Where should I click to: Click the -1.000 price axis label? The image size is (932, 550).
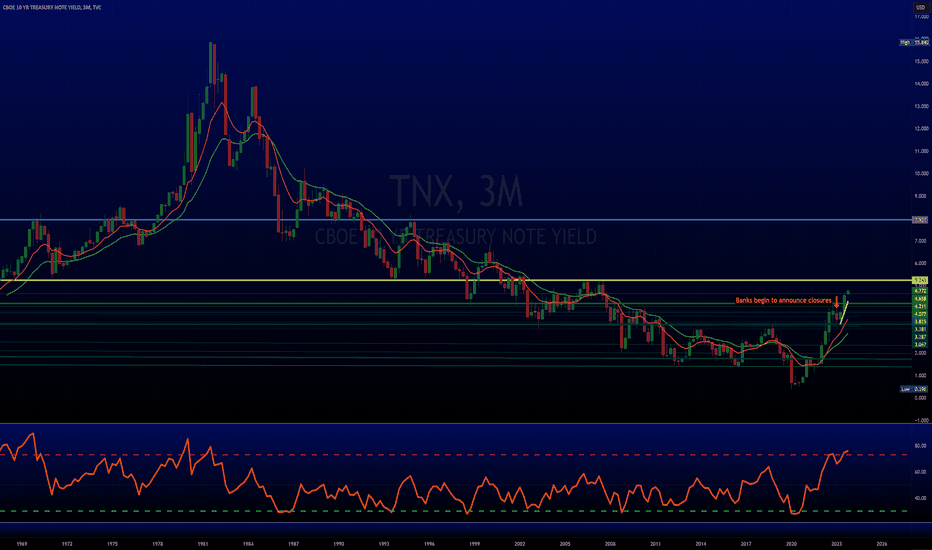click(x=921, y=420)
